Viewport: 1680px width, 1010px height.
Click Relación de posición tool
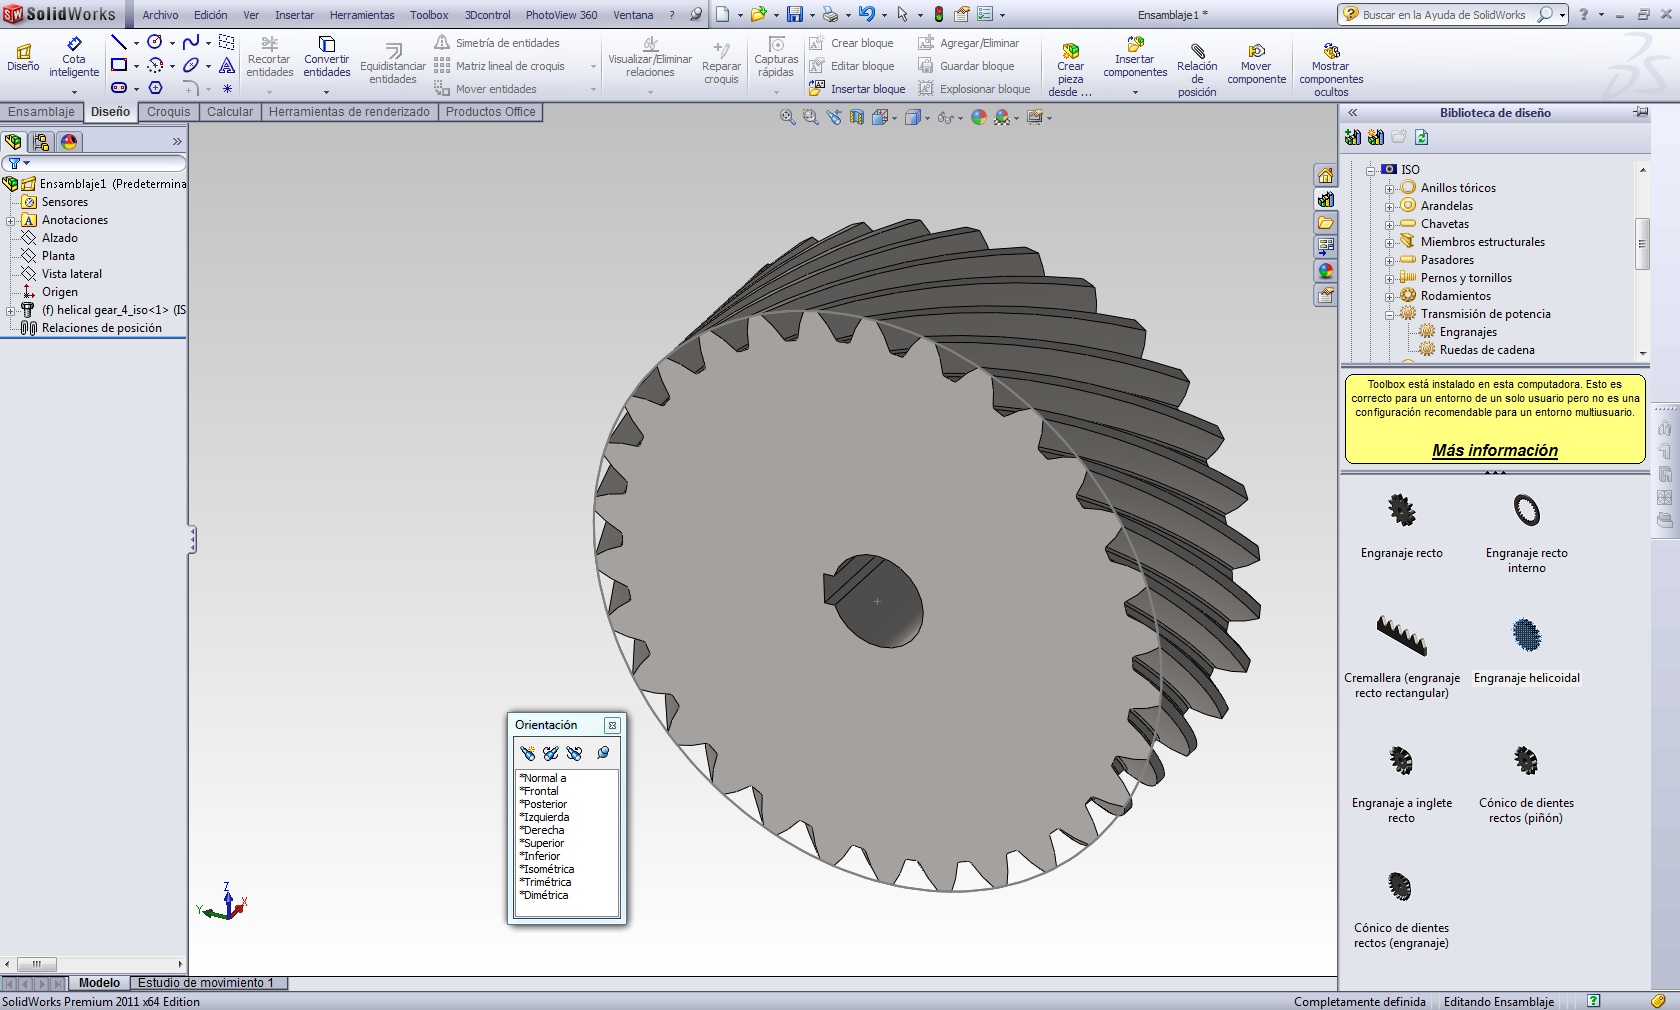tap(1197, 70)
